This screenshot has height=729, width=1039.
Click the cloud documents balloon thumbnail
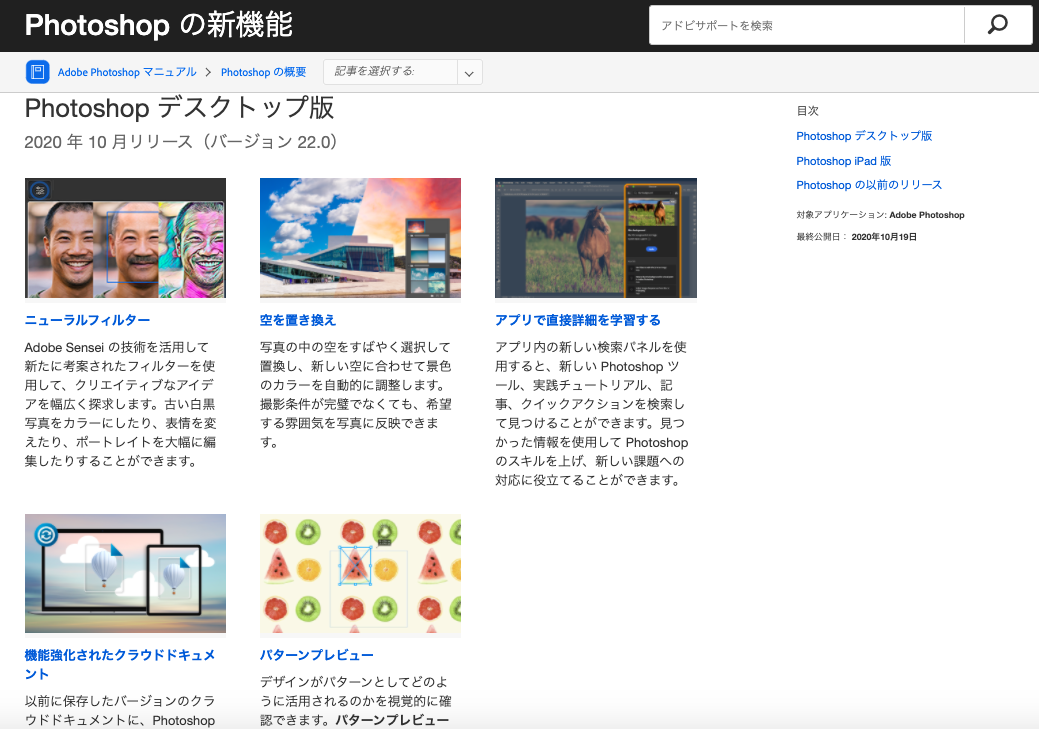[x=125, y=573]
